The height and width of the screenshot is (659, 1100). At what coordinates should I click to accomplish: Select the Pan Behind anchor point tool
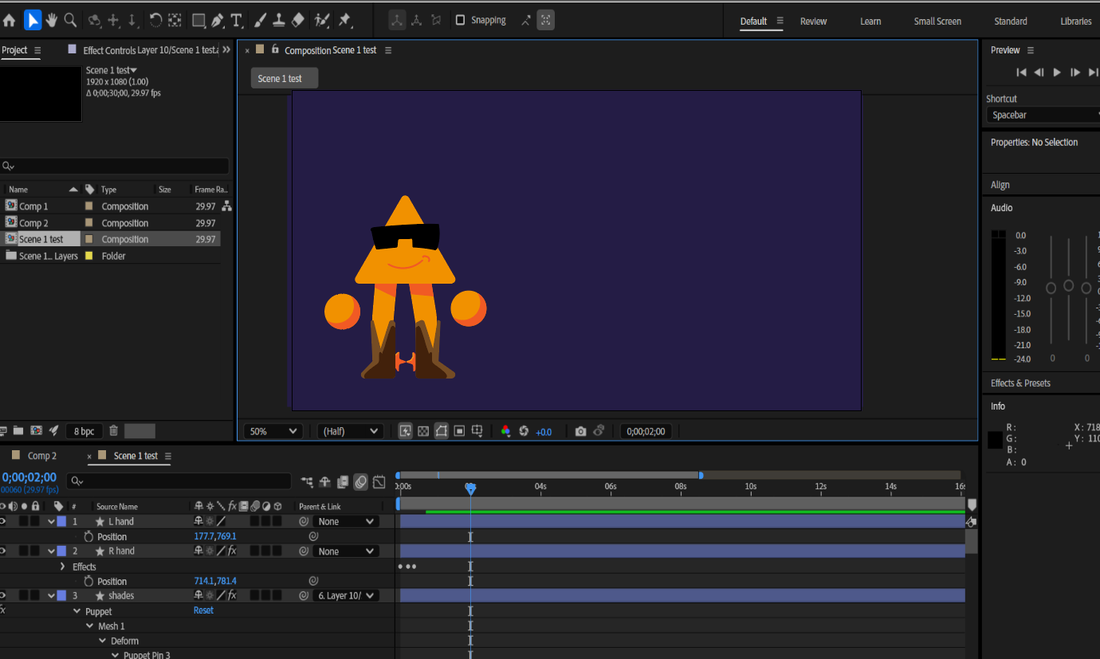pyautogui.click(x=175, y=20)
